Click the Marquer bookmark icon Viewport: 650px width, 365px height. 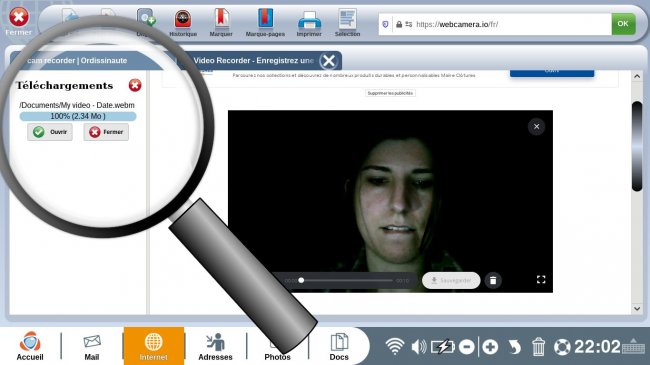(x=221, y=23)
